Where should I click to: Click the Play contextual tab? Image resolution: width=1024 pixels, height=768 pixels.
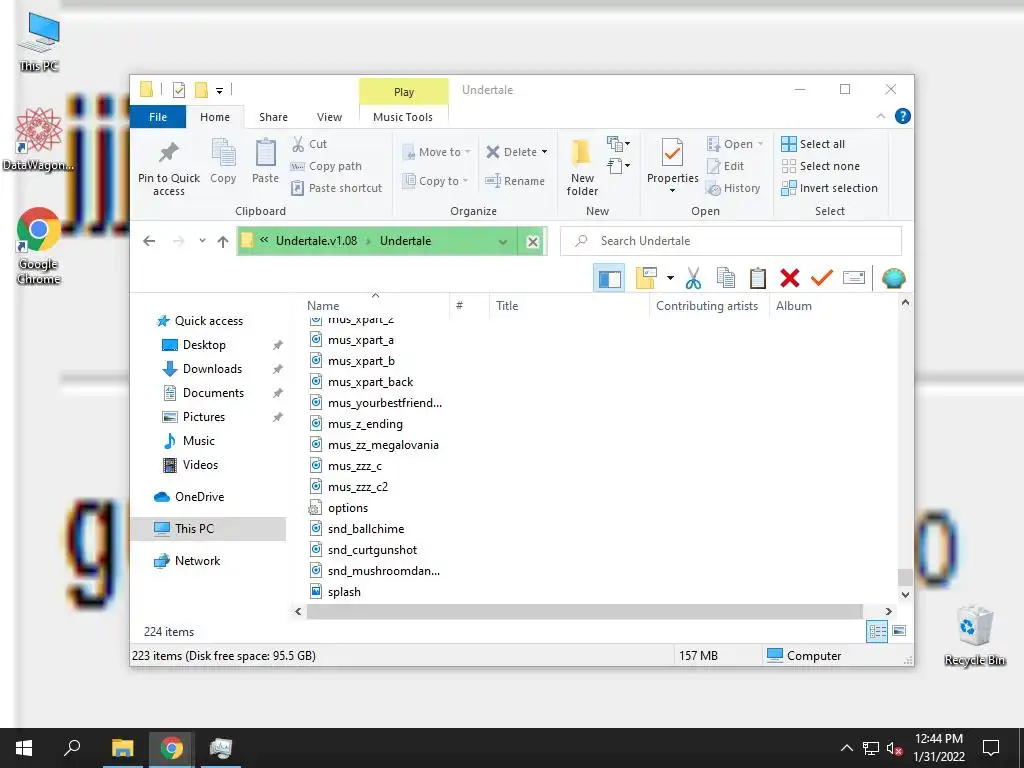[404, 91]
